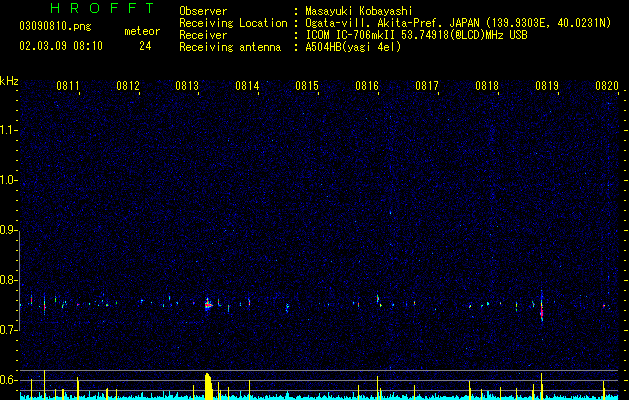Screen dimensions: 629x400
Task: Click the 0813 time marker
Action: [x=187, y=86]
